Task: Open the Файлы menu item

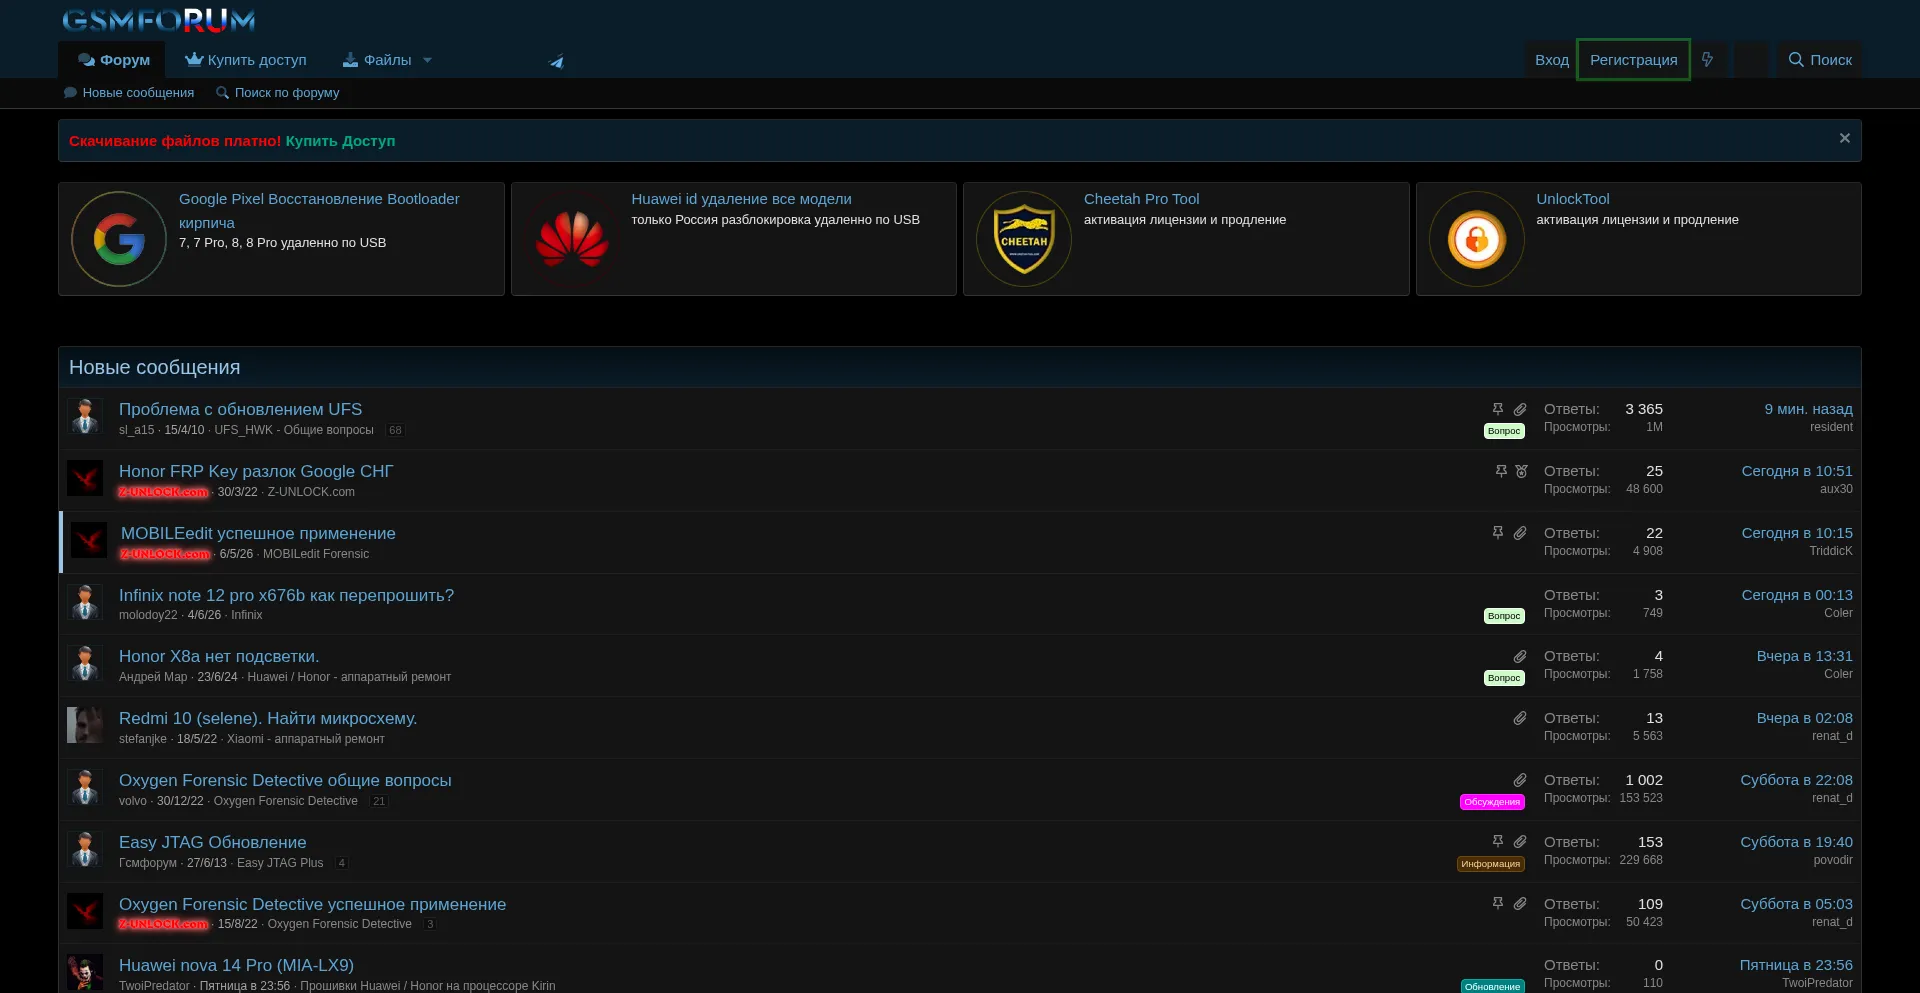Action: pos(376,60)
